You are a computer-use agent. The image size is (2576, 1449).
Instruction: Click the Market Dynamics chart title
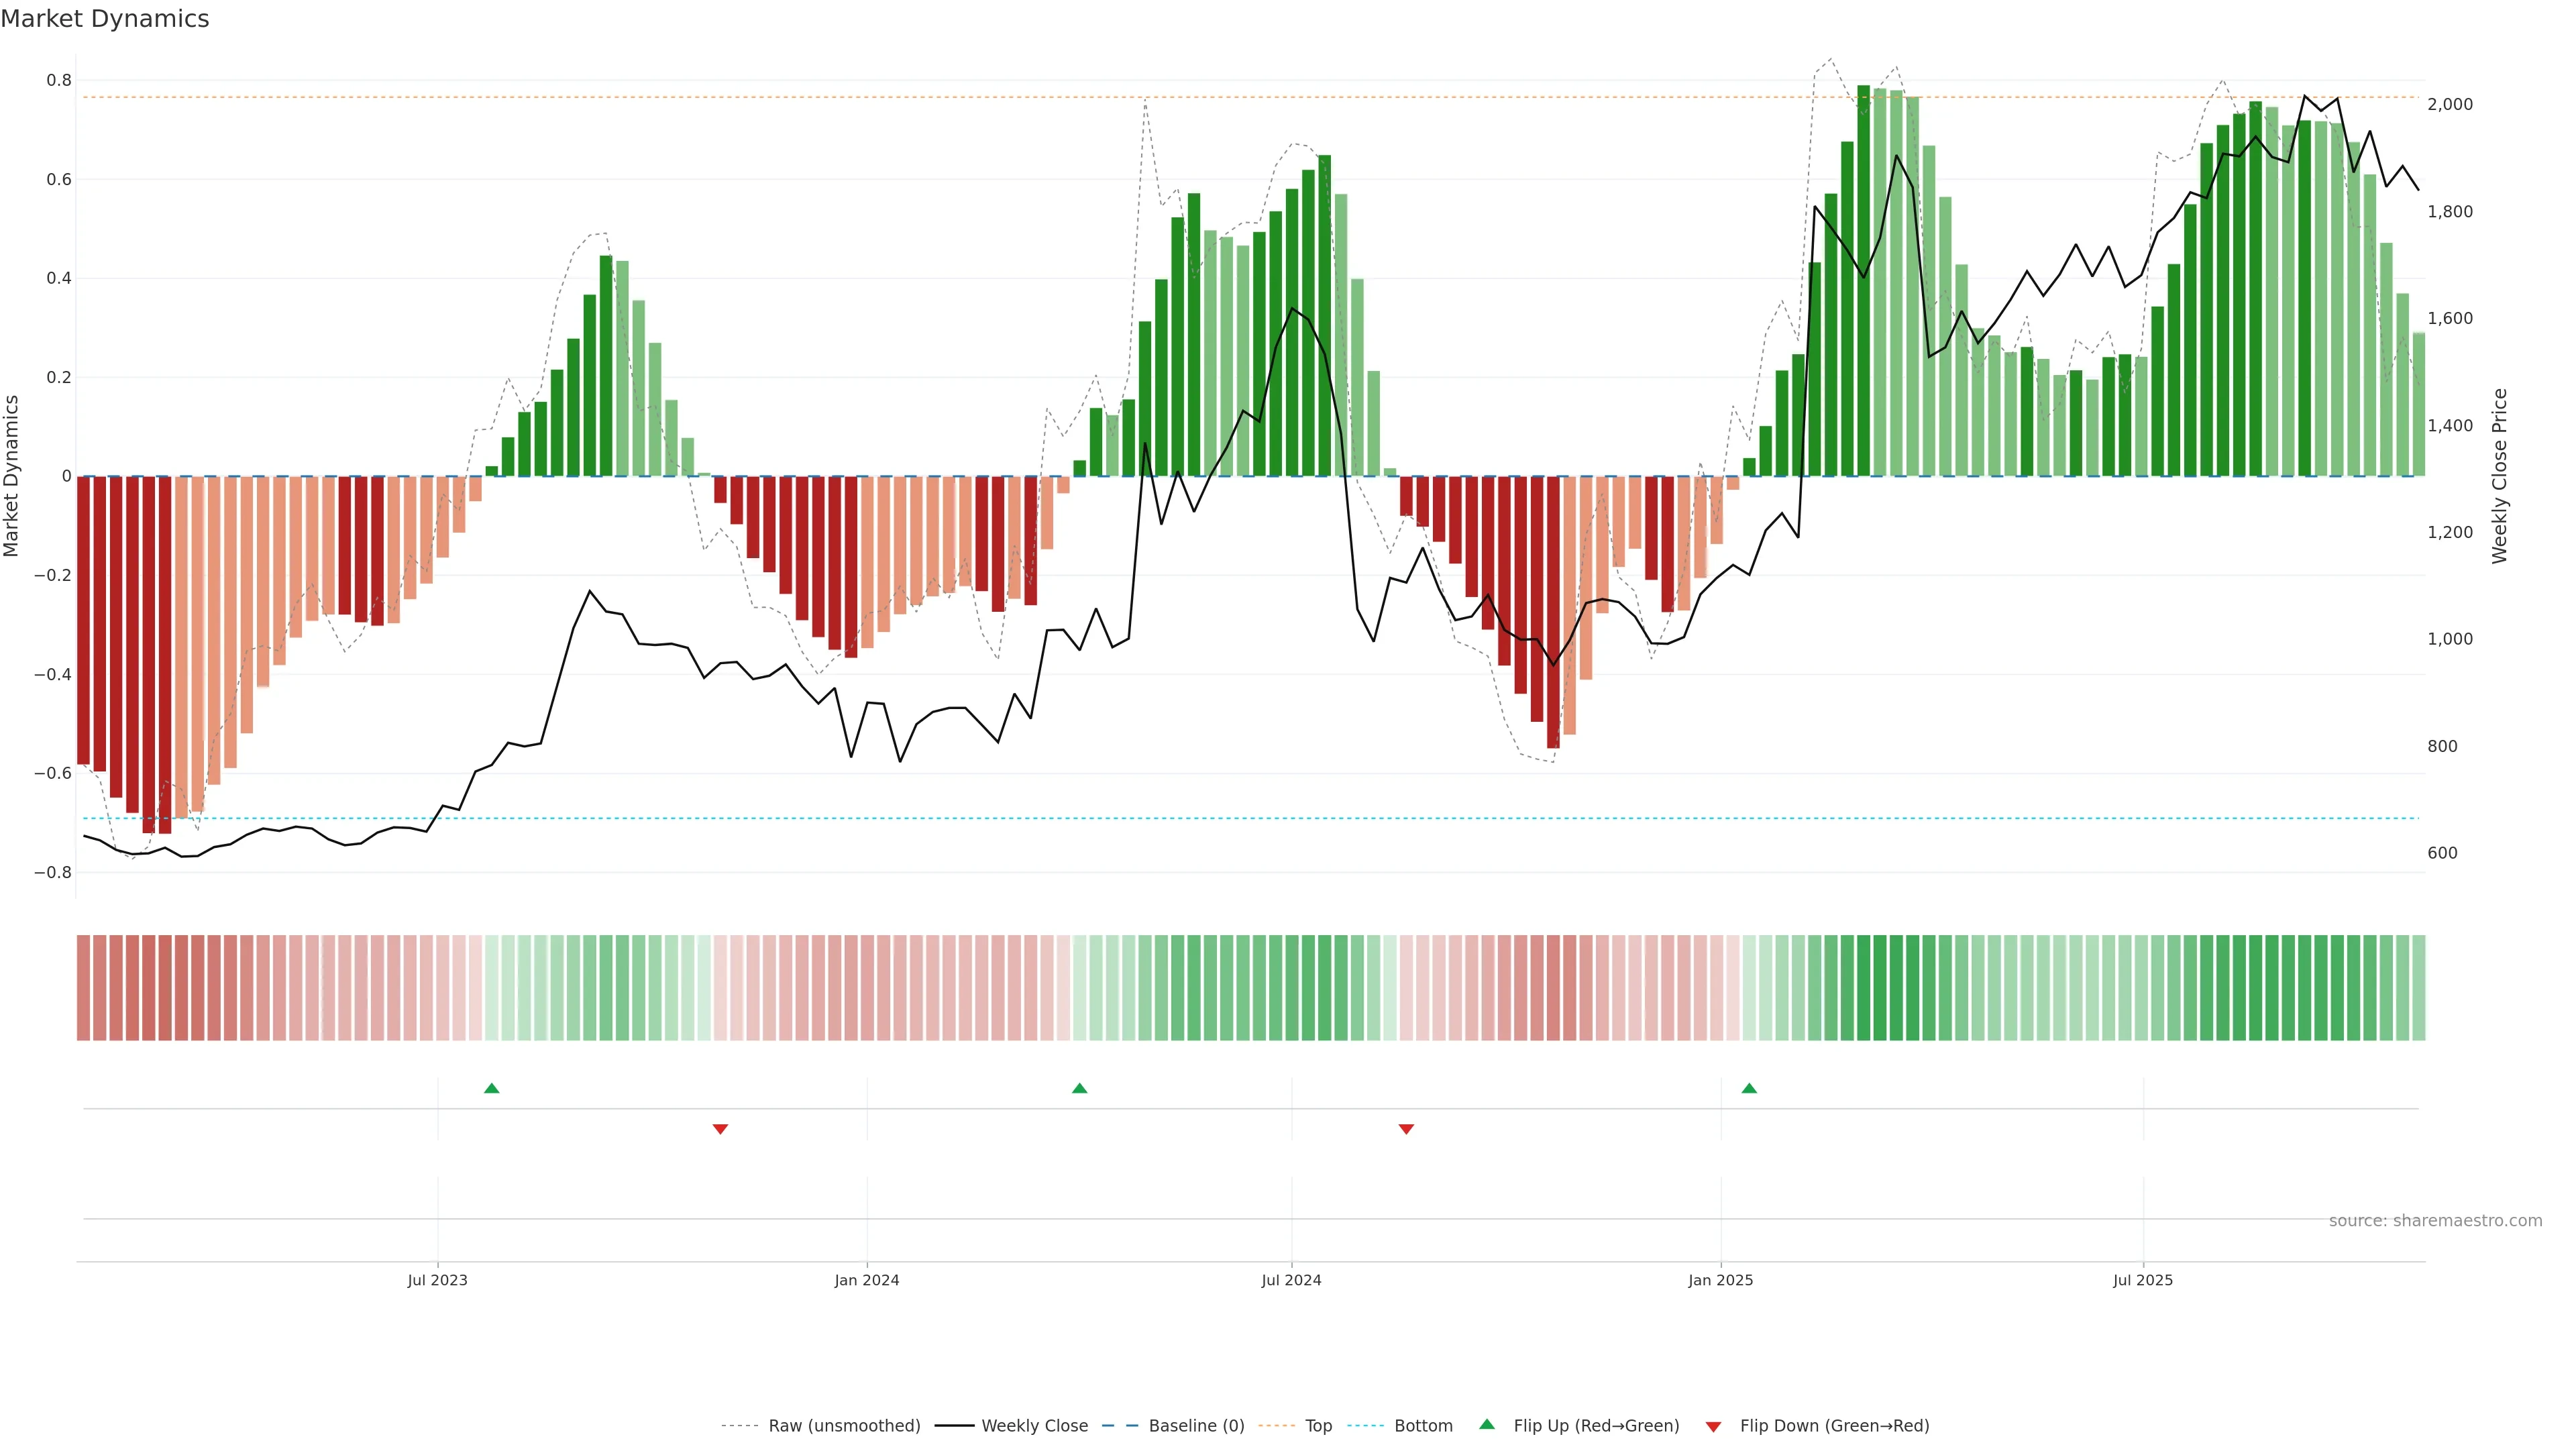coord(105,19)
